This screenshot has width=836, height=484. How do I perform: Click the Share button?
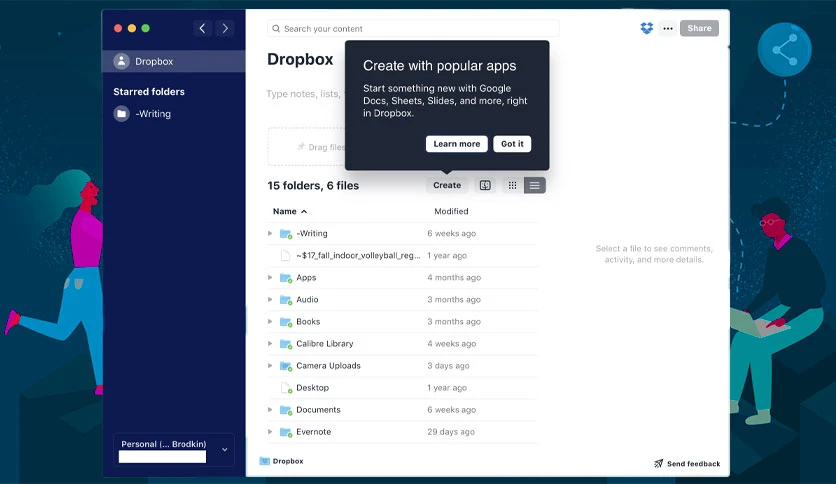pyautogui.click(x=699, y=28)
